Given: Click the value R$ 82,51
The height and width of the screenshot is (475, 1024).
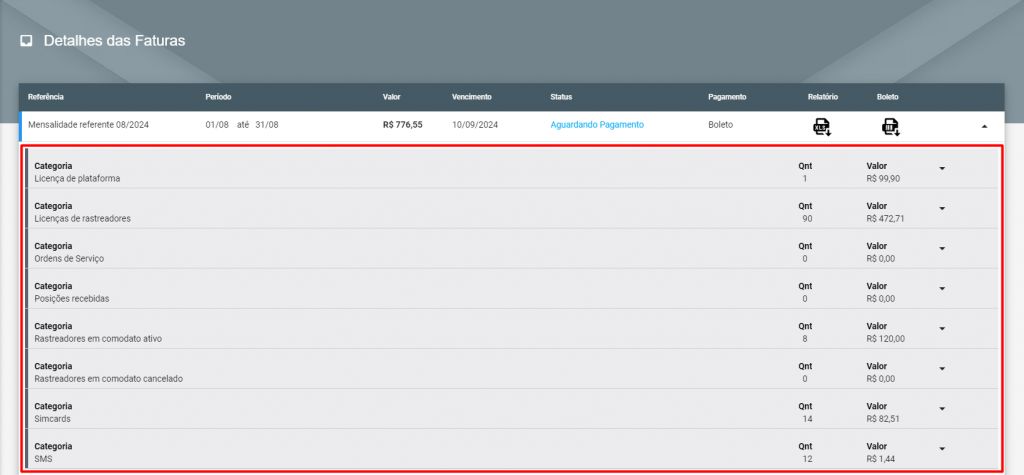Looking at the screenshot, I should [x=883, y=419].
